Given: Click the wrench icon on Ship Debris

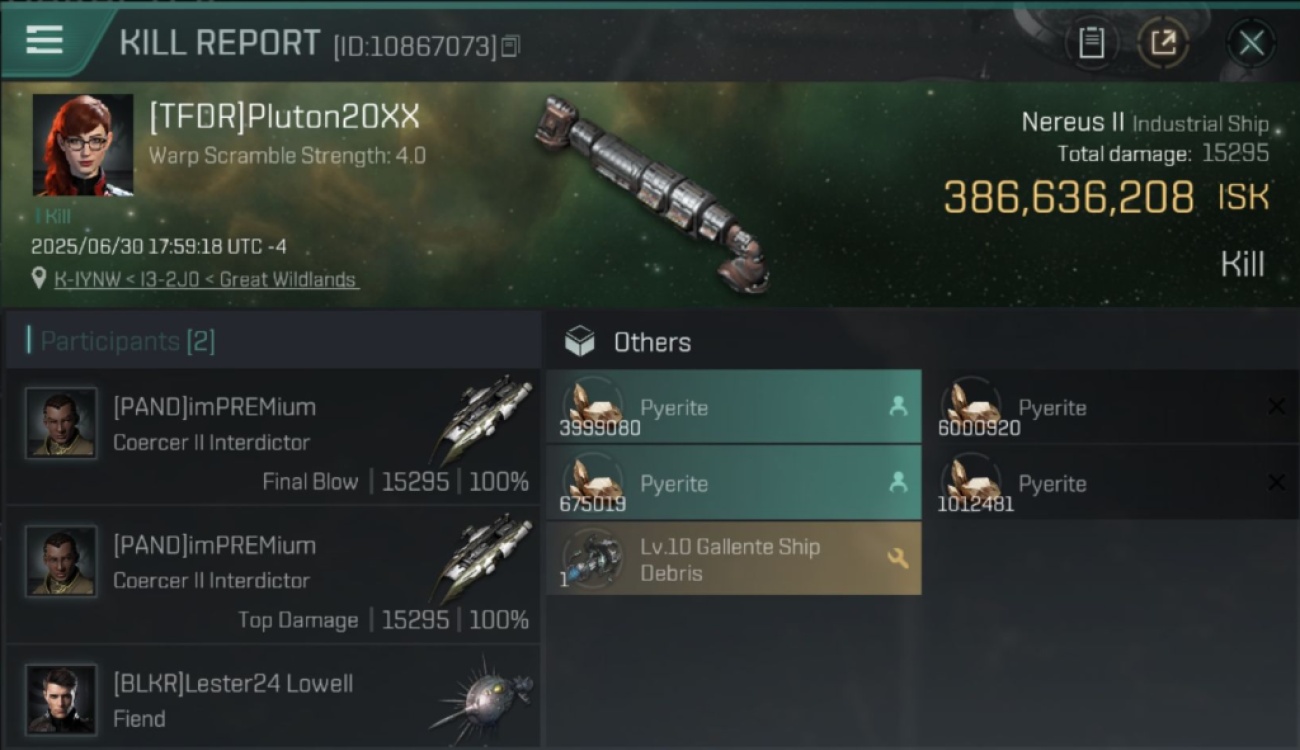Looking at the screenshot, I should coord(897,559).
